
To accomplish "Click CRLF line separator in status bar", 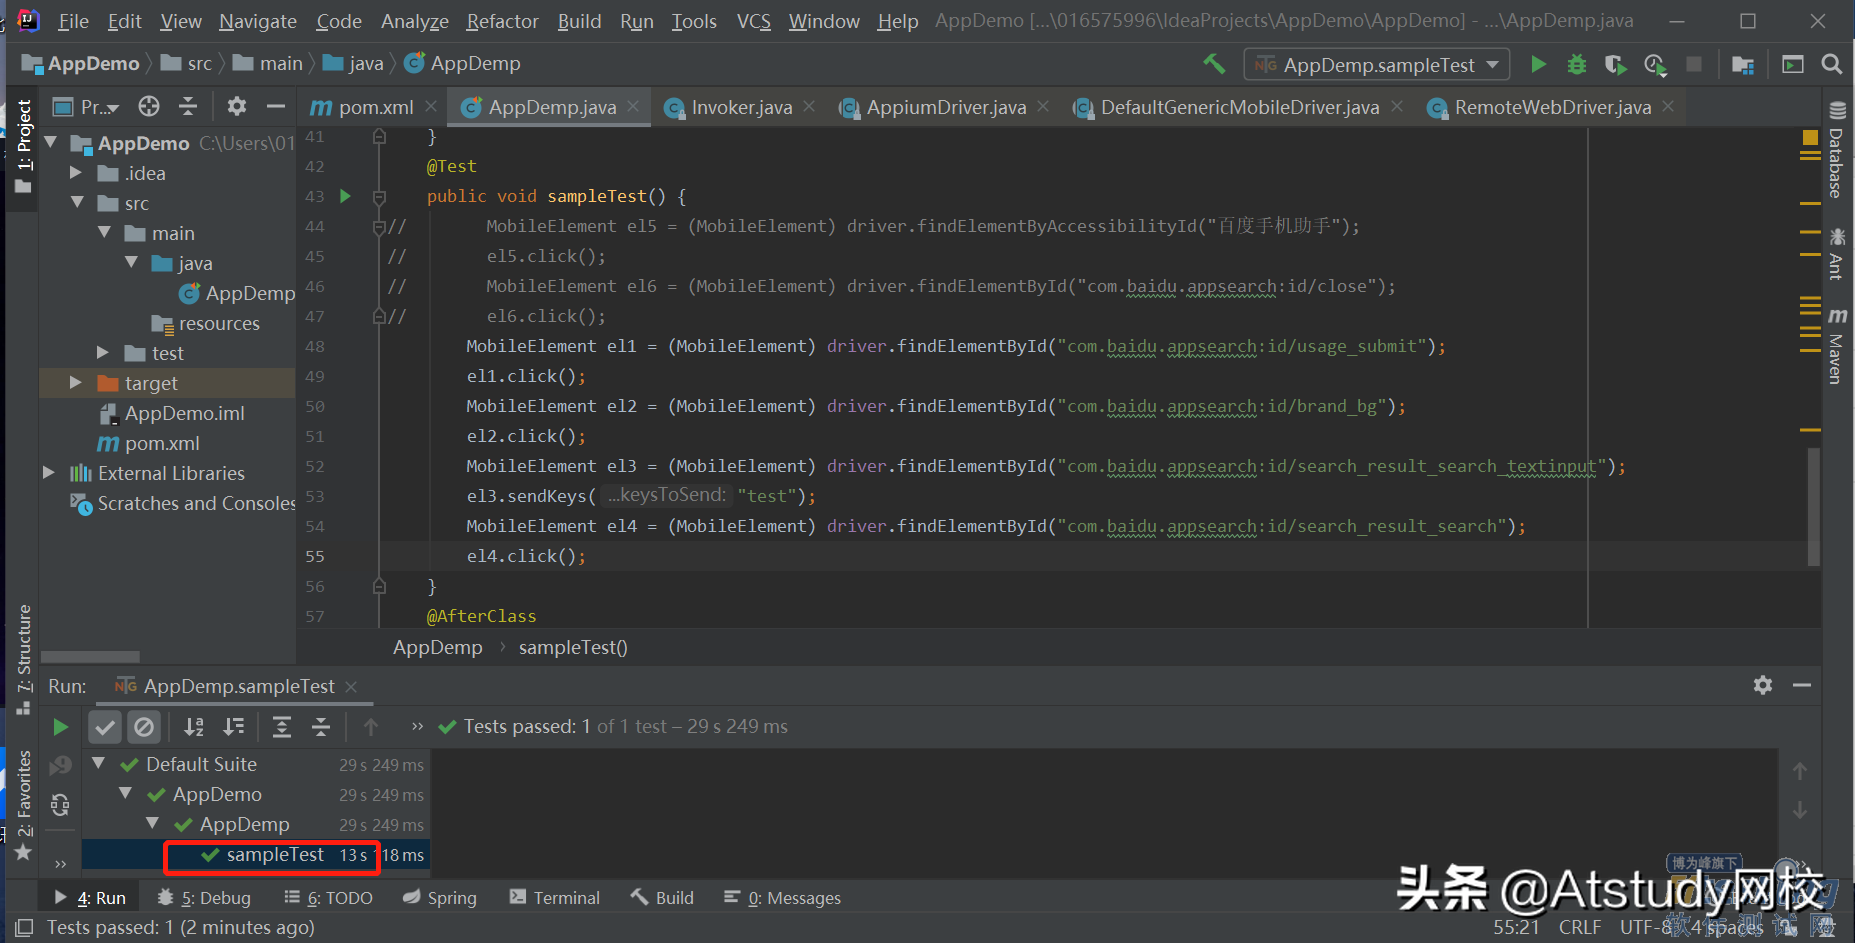I will [1580, 927].
